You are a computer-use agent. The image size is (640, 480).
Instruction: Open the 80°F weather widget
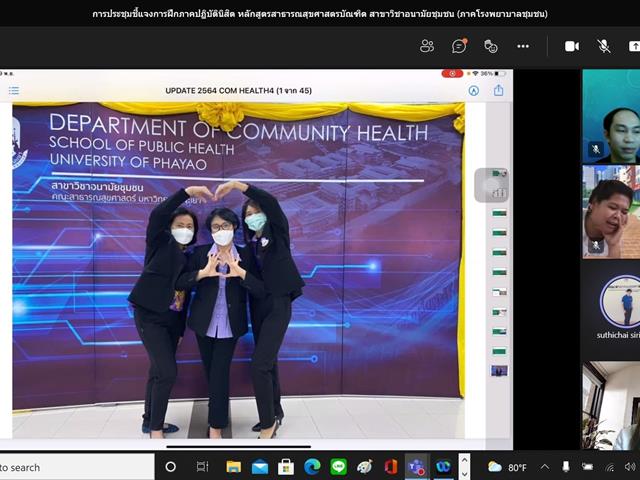507,467
